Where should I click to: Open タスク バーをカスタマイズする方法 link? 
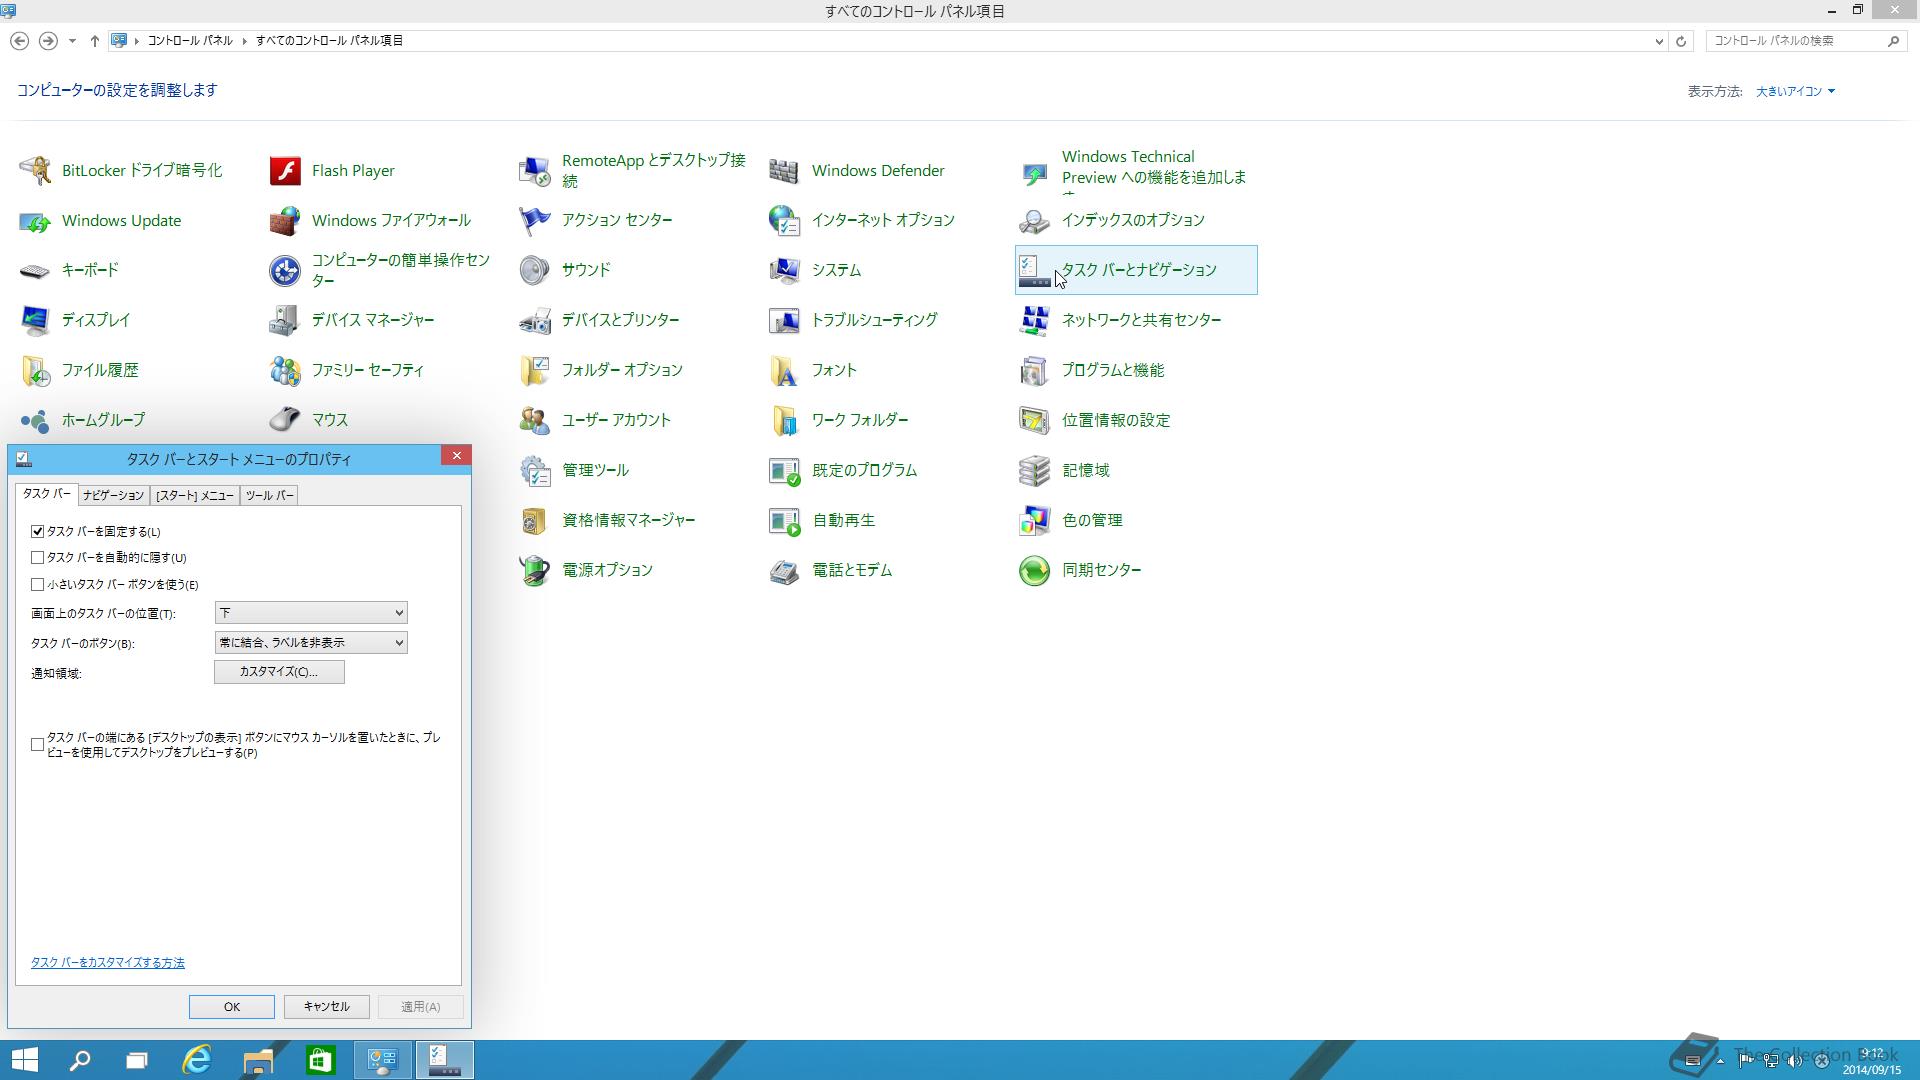click(108, 963)
